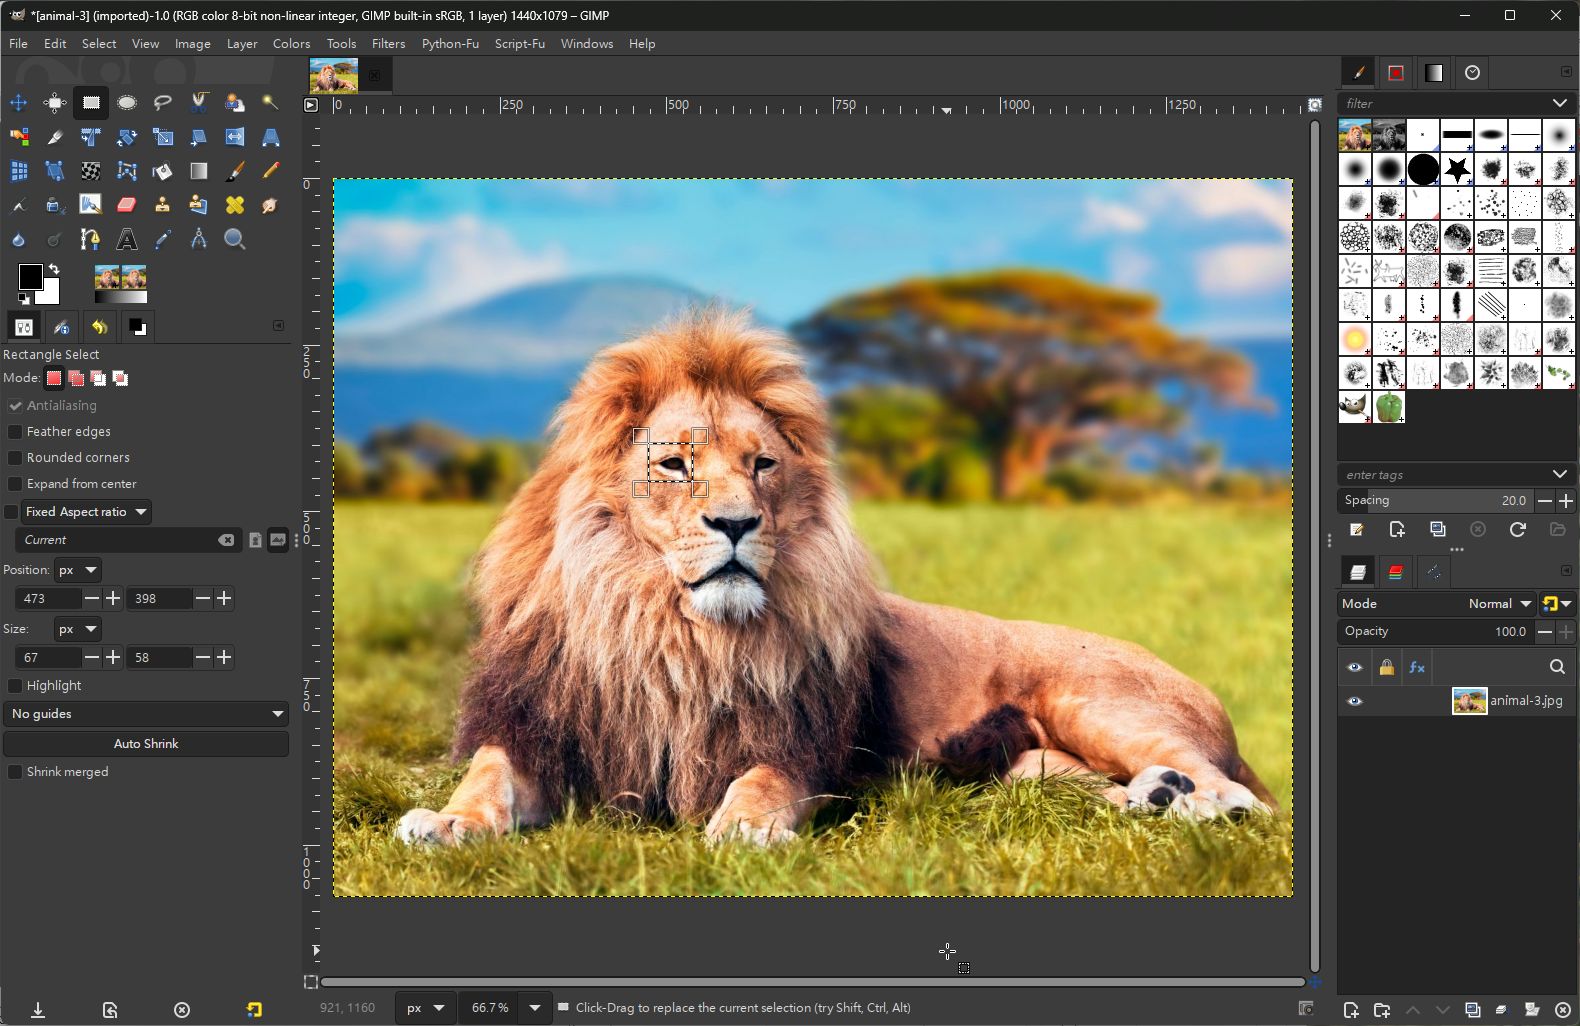Select the Alignment tool
The height and width of the screenshot is (1026, 1580).
54,102
